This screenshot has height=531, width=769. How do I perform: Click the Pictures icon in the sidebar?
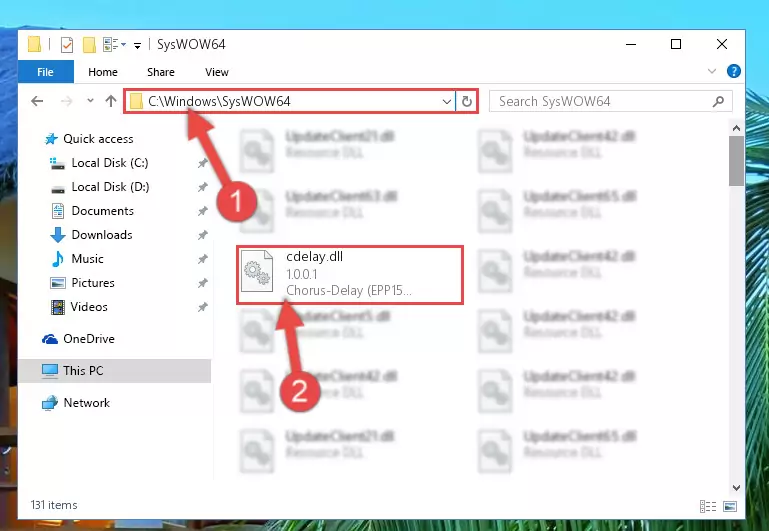coord(58,283)
